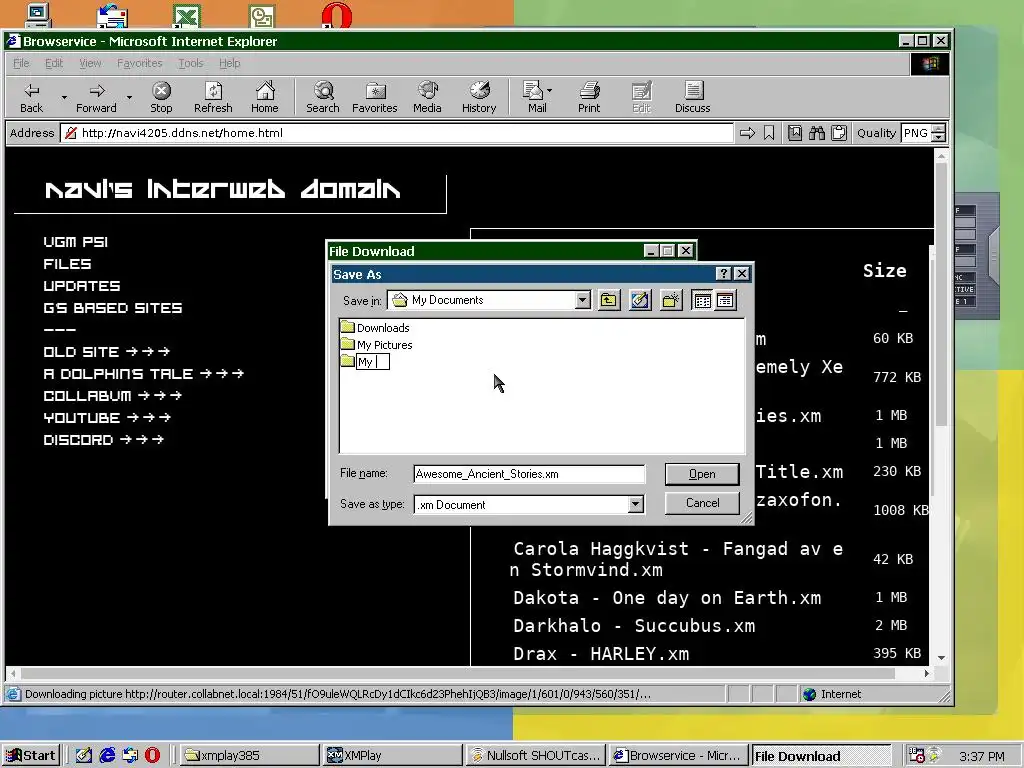Follow the DISCORD link on the webpage
This screenshot has height=768, width=1024.
pyautogui.click(x=103, y=440)
